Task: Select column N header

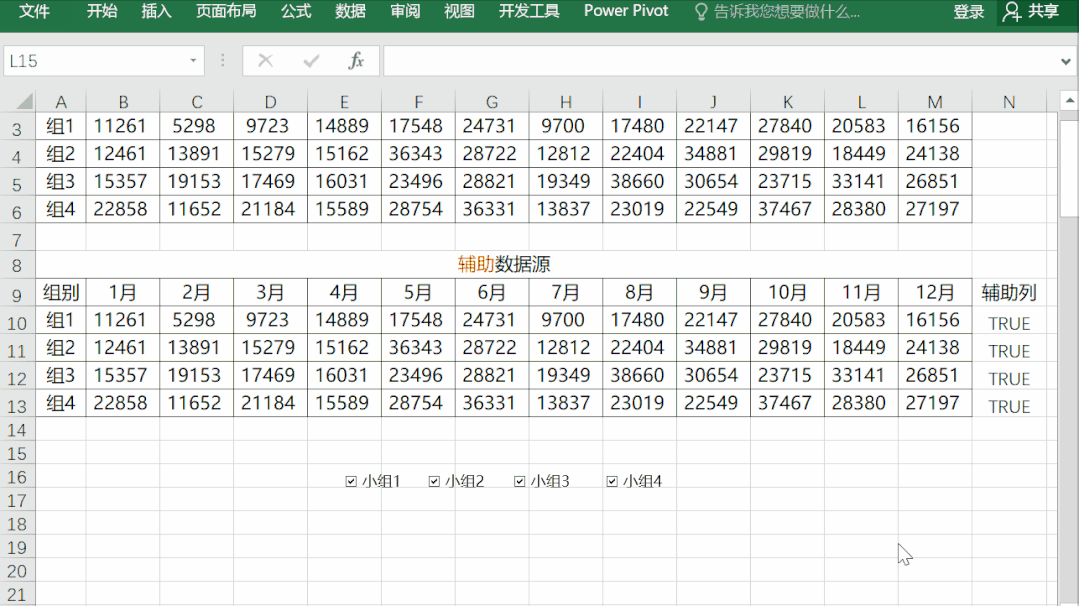Action: click(1009, 102)
